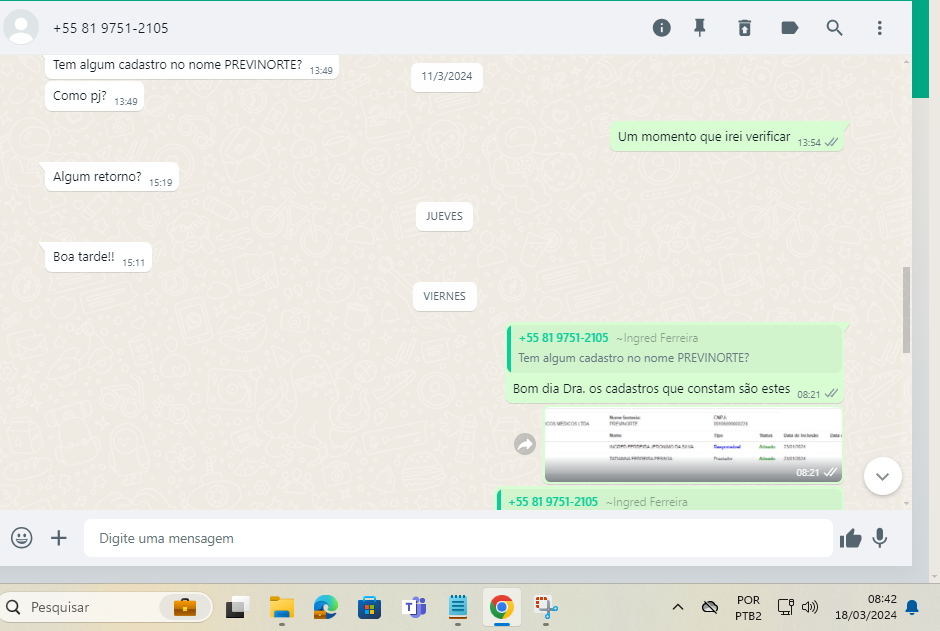Click message 'Algum retorno?'

(112, 177)
